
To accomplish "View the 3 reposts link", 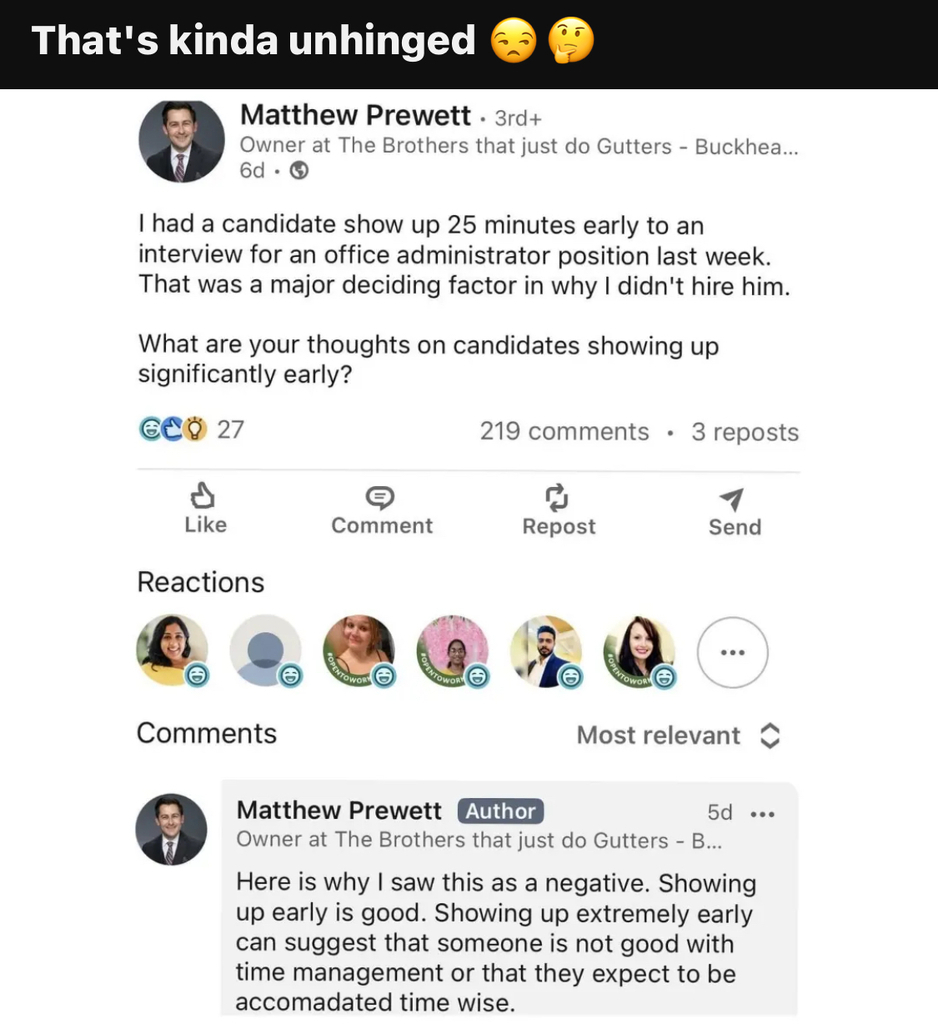I will coord(745,432).
